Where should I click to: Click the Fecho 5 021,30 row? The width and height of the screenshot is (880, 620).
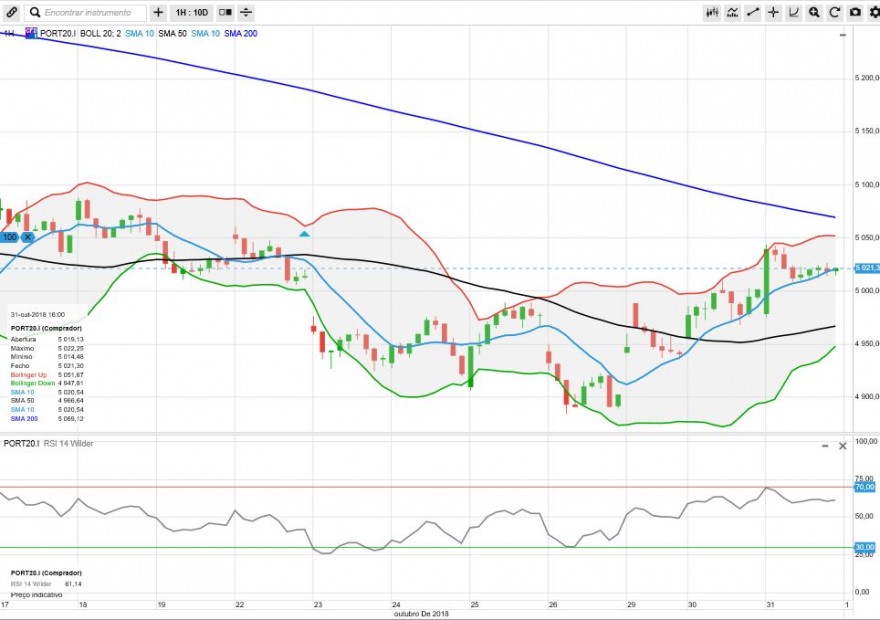[x=47, y=366]
